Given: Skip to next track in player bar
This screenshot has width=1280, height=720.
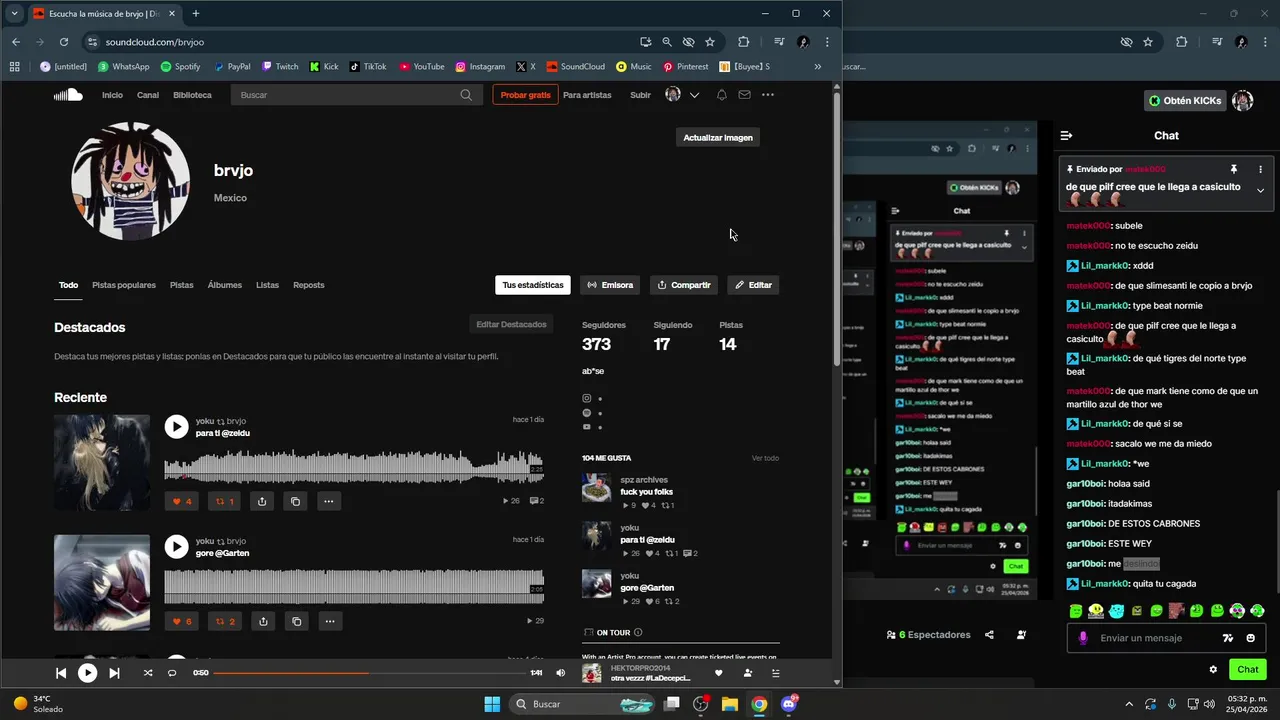Looking at the screenshot, I should (x=114, y=673).
